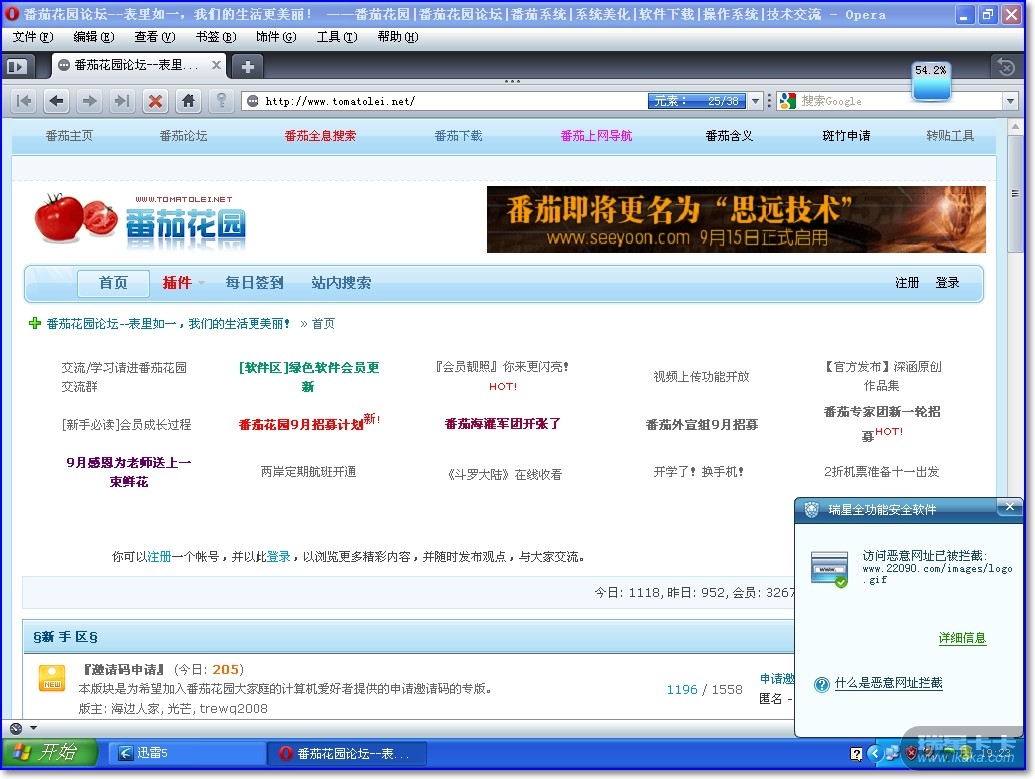Click the 54.2% download progress indicator

pyautogui.click(x=931, y=81)
